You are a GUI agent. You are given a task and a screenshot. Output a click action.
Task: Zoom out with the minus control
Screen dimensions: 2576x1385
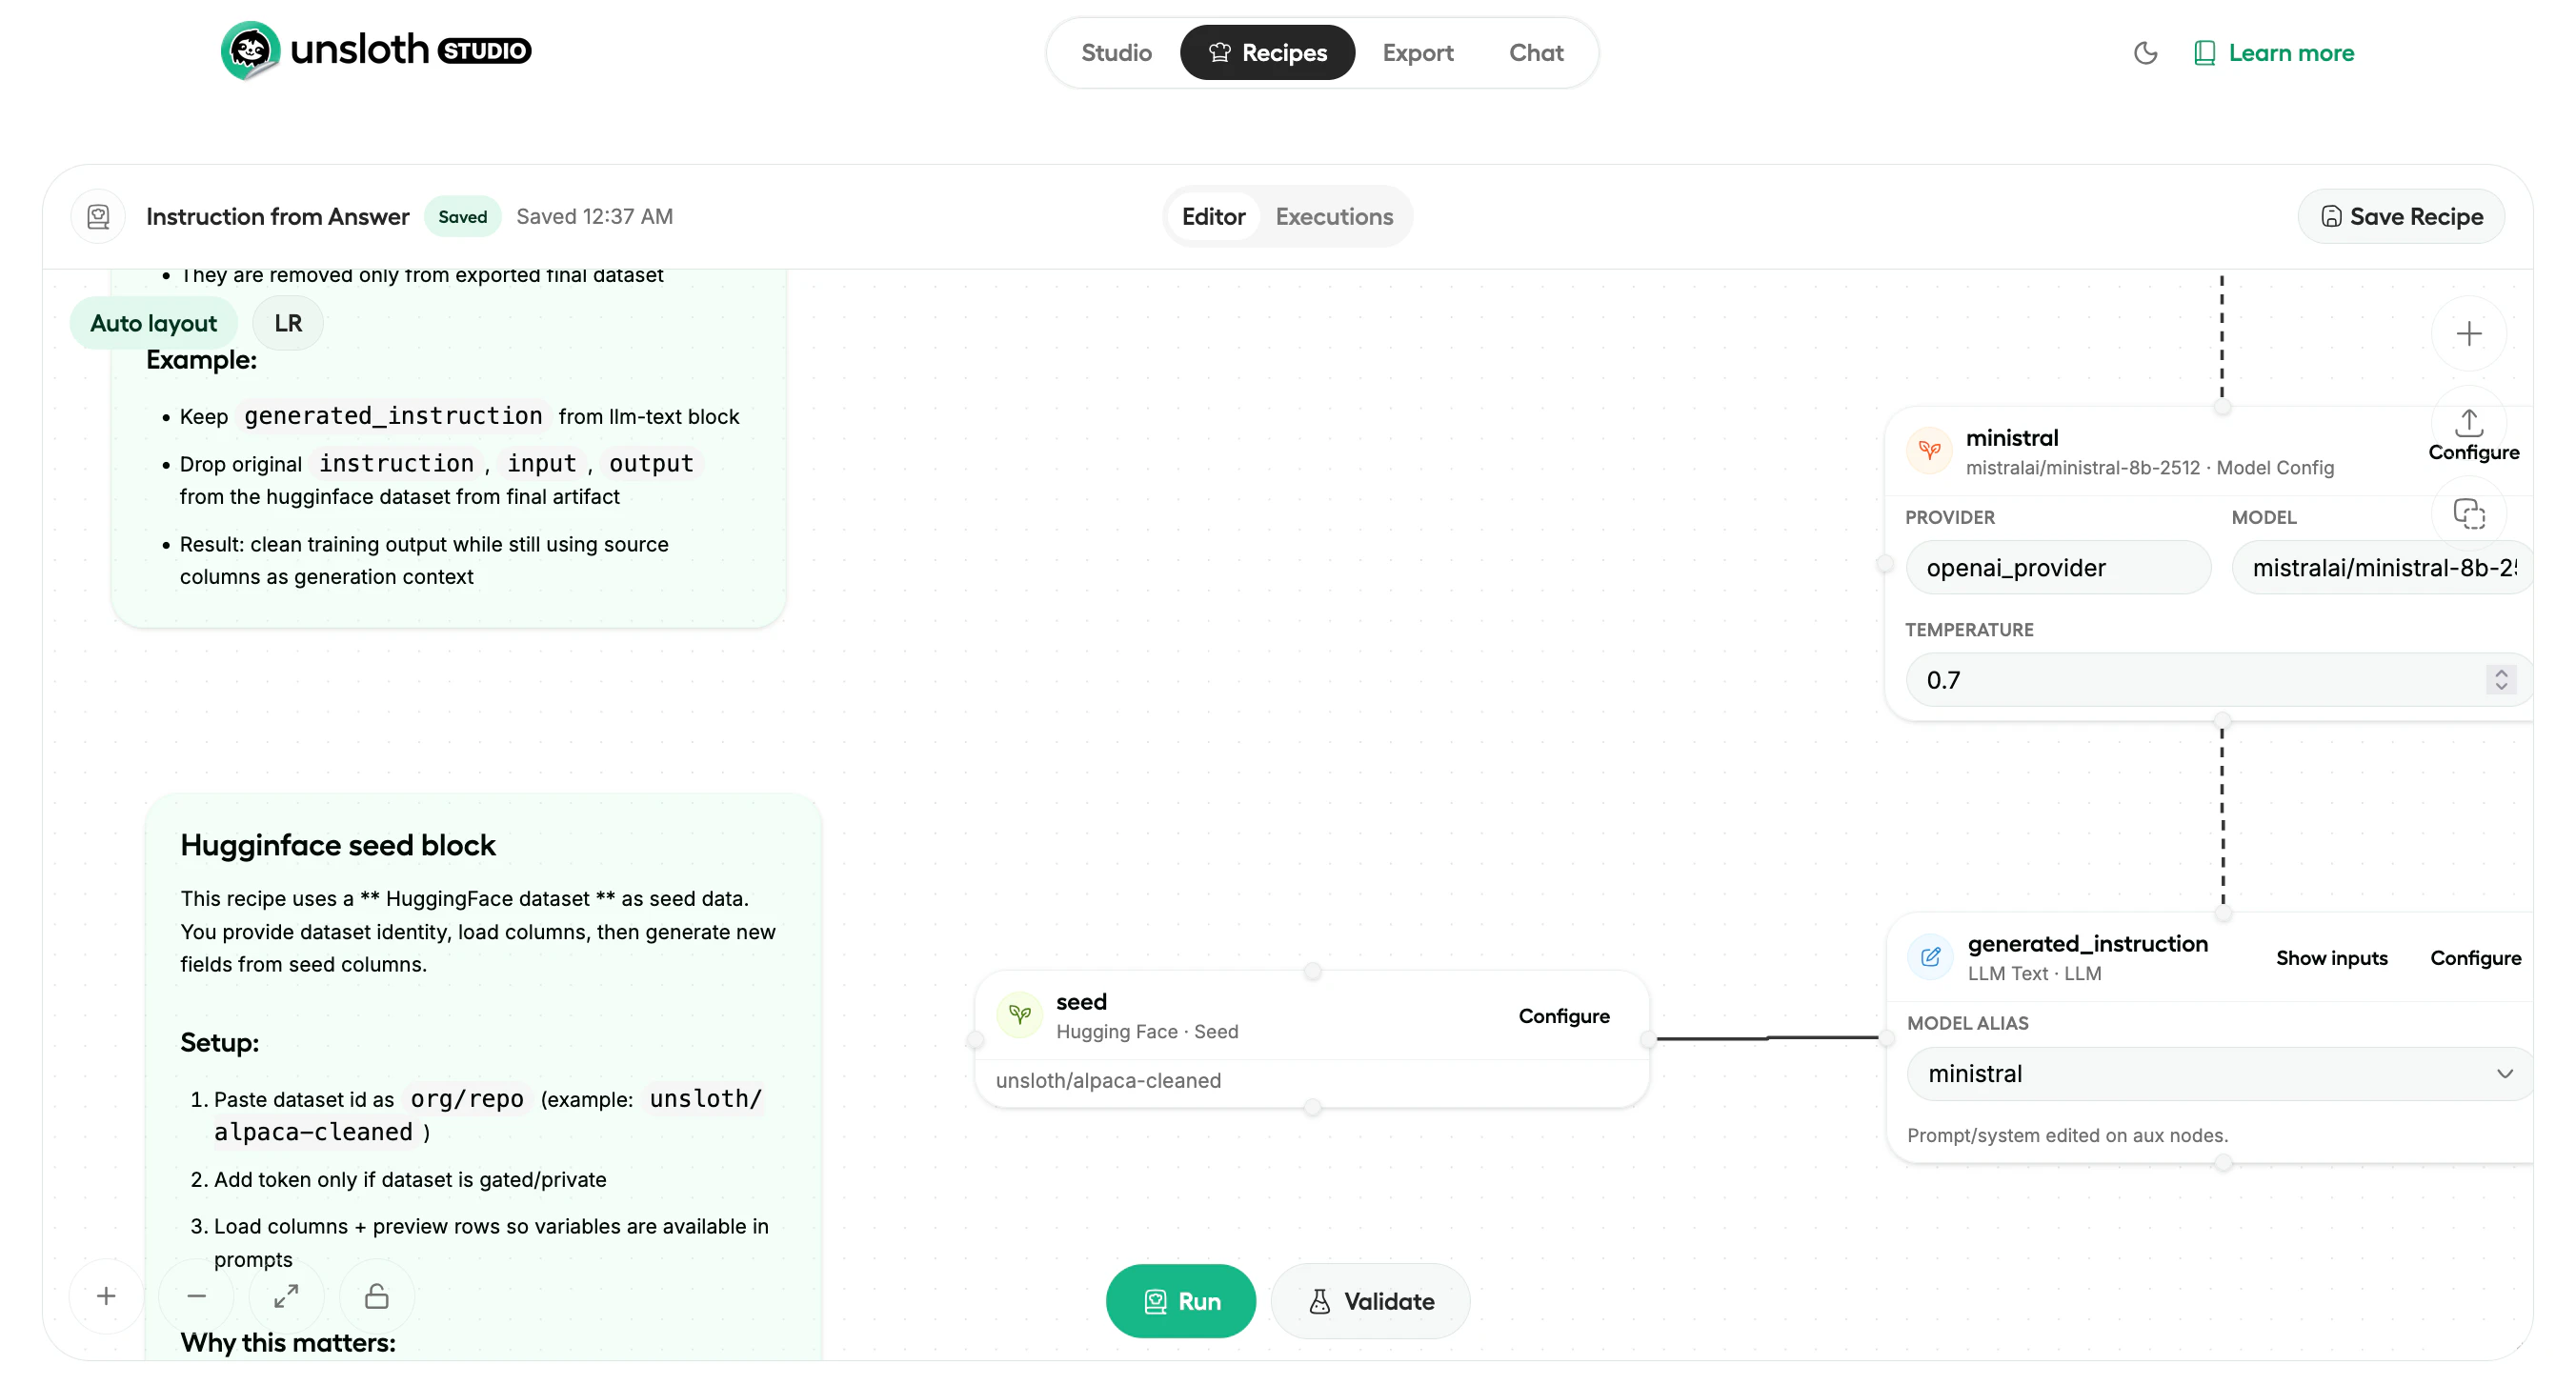pos(196,1296)
